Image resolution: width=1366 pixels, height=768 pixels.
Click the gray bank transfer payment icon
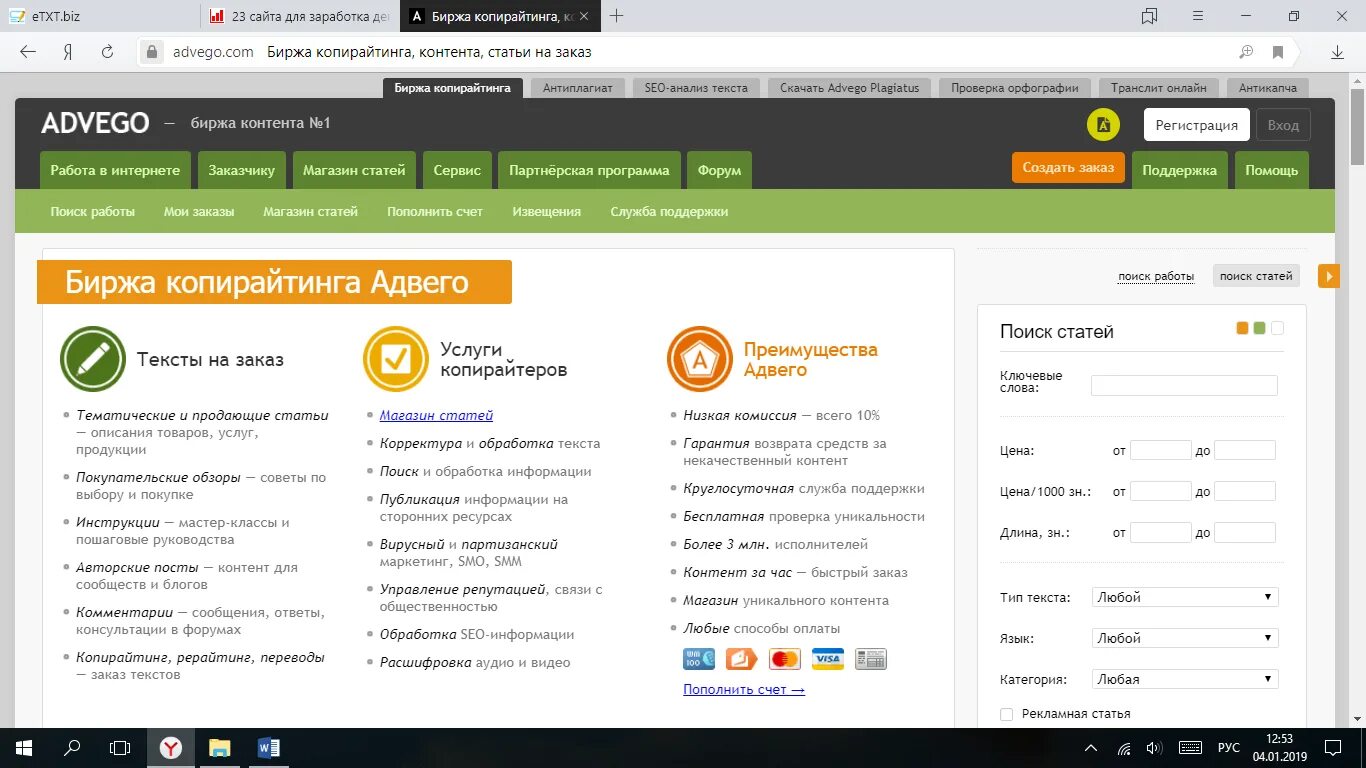click(871, 659)
